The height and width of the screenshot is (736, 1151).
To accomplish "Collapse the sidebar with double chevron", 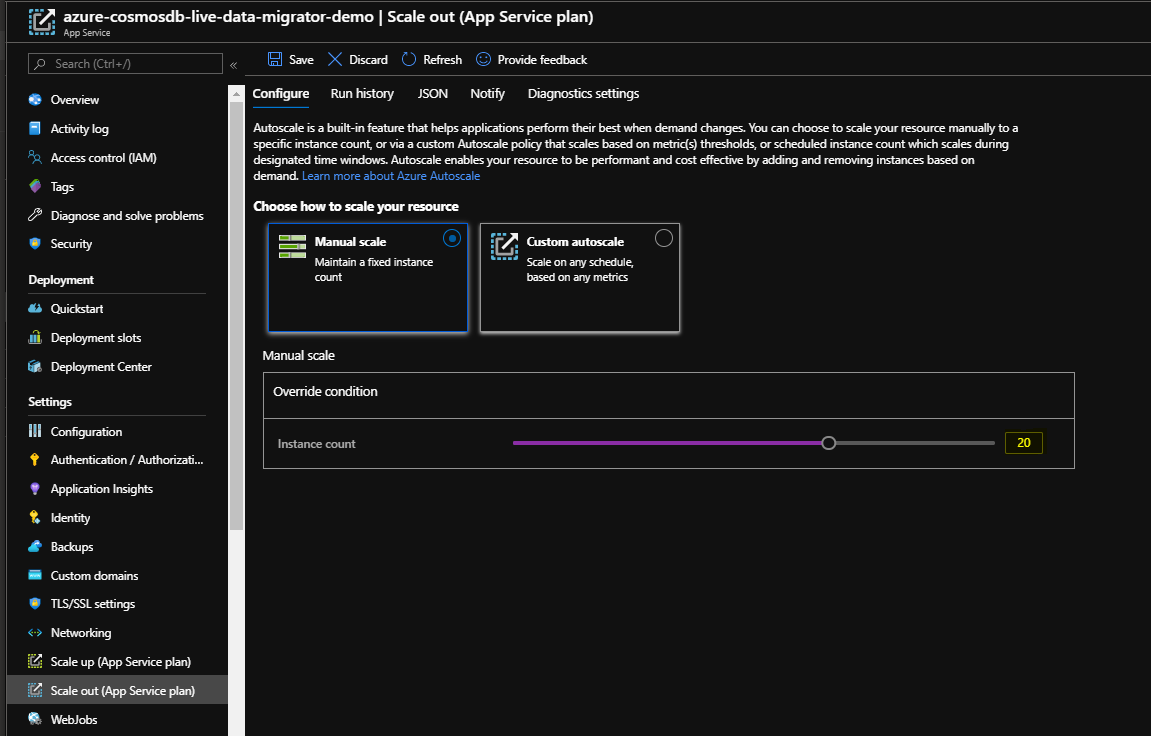I will pos(233,65).
